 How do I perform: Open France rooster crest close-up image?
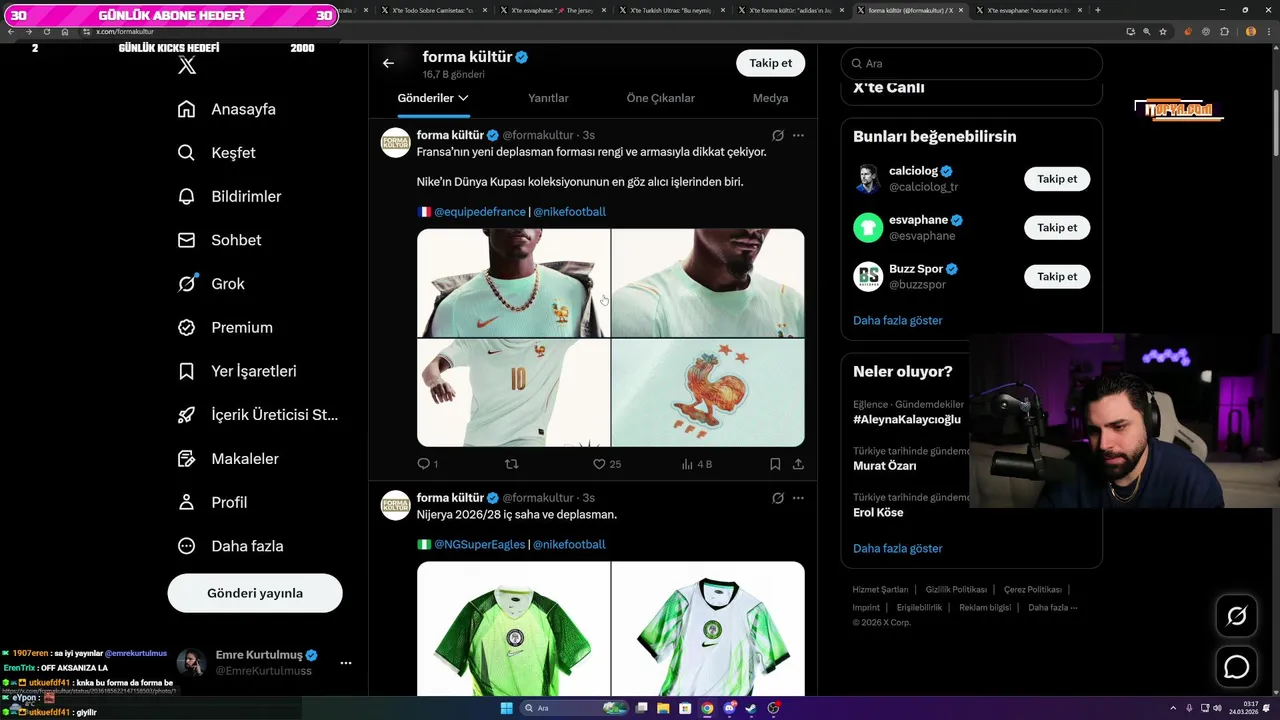coord(708,393)
